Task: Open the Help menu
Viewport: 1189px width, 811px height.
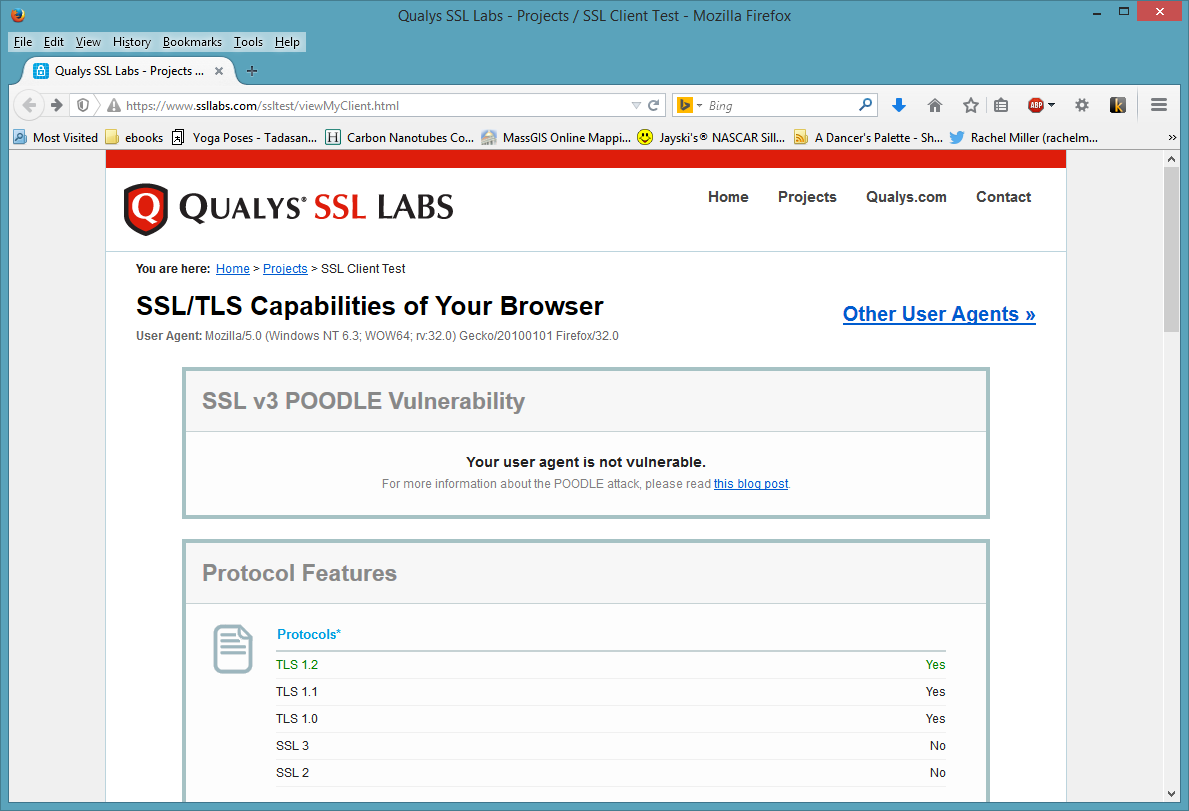Action: pyautogui.click(x=287, y=42)
